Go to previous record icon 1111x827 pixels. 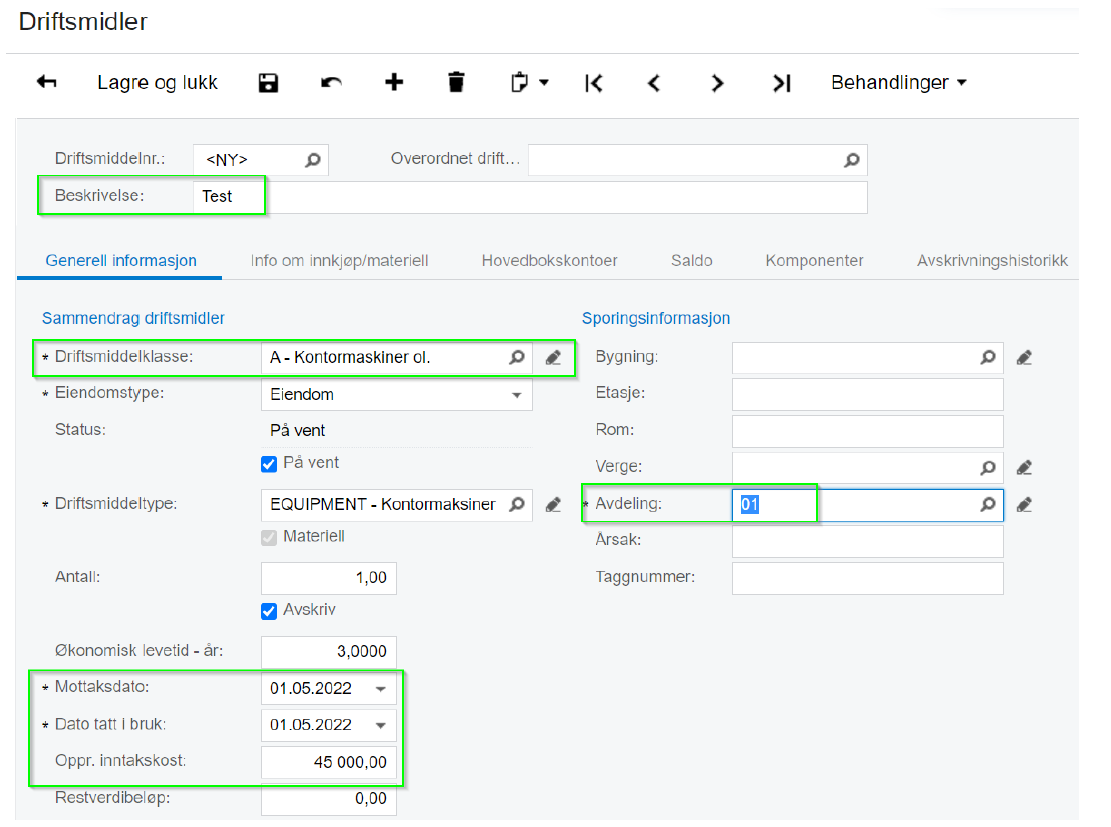point(654,83)
